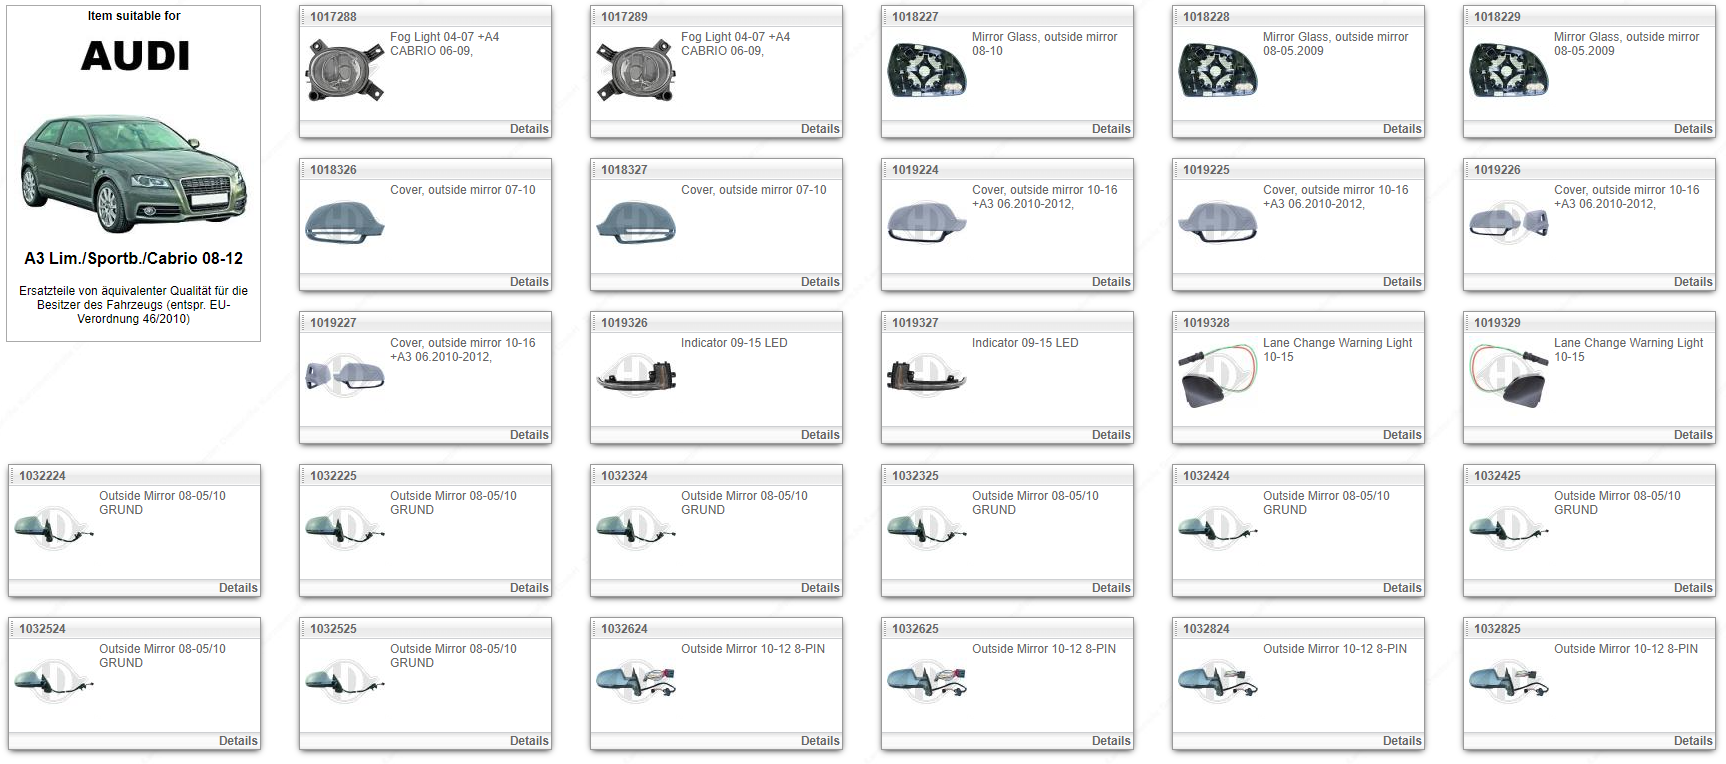Image resolution: width=1726 pixels, height=764 pixels.
Task: Show Details for outside mirror 1032324
Action: click(819, 588)
